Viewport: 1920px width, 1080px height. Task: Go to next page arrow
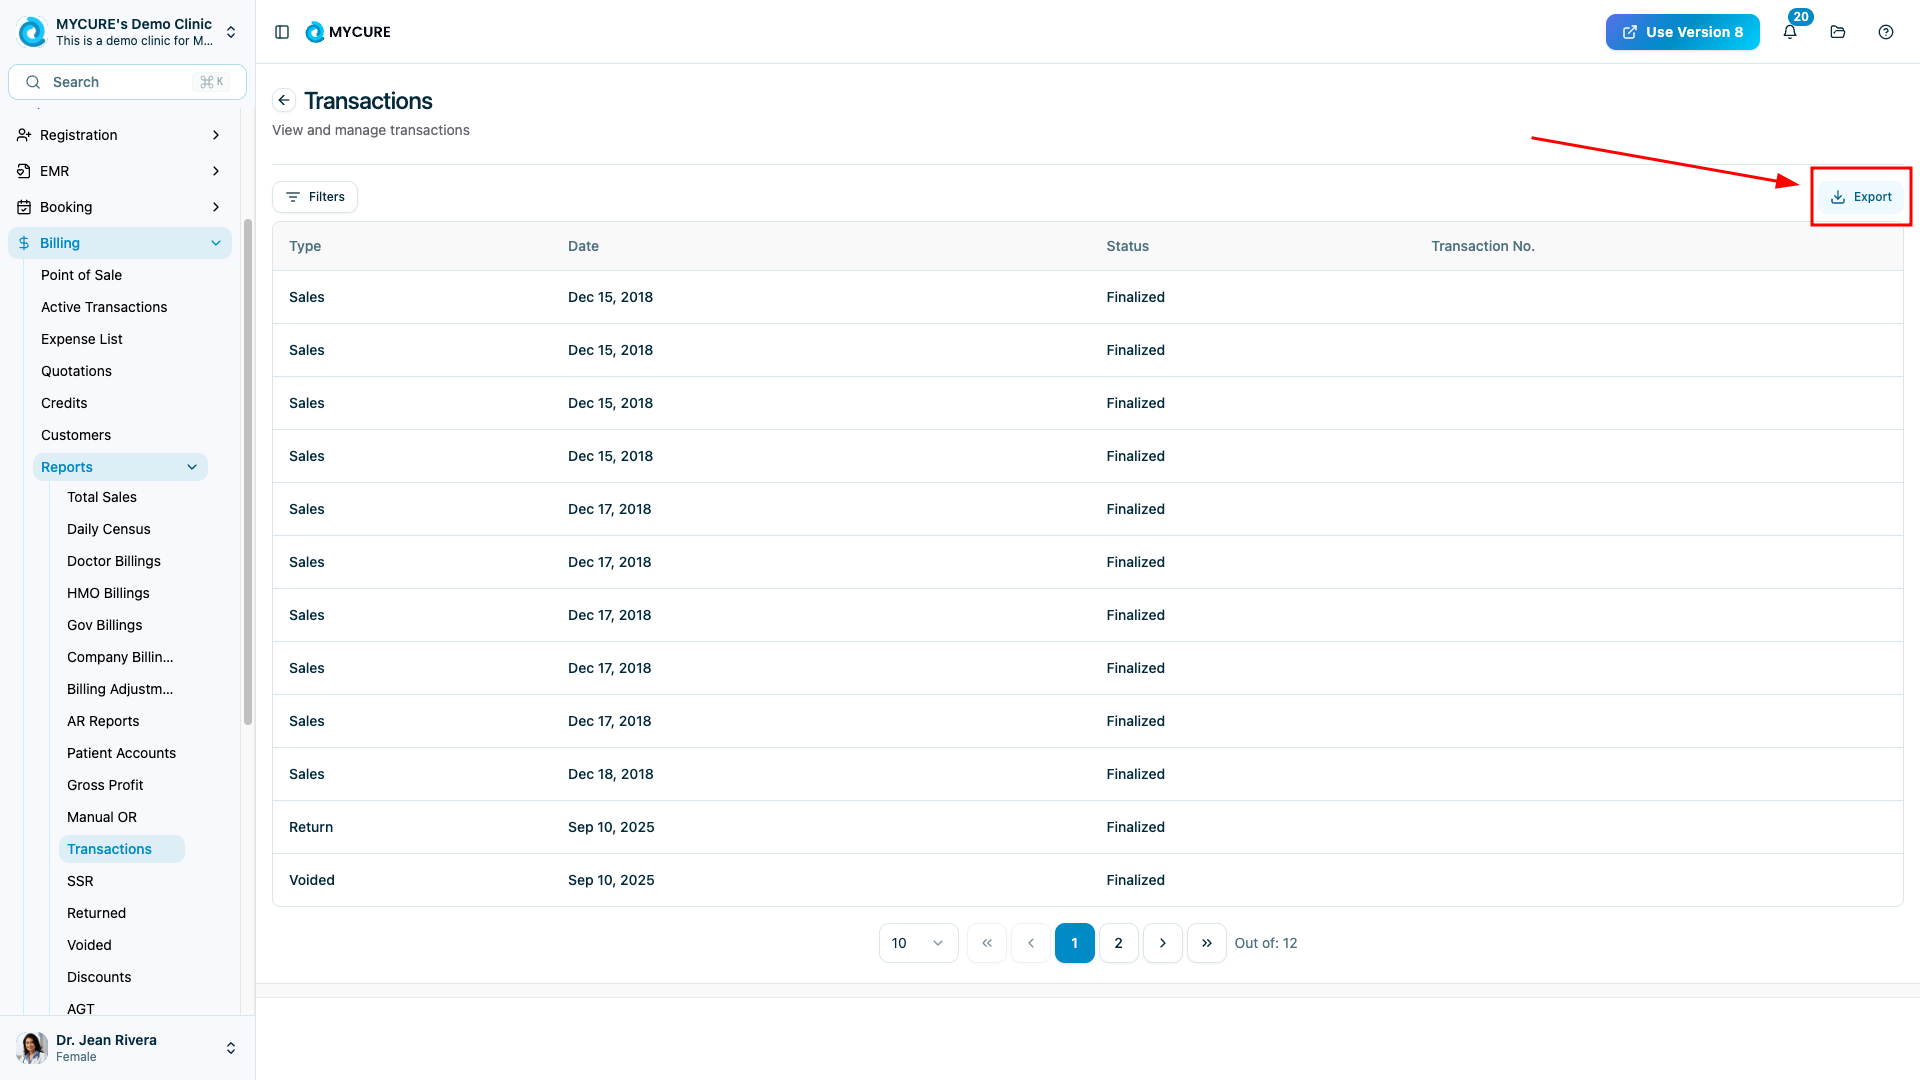1162,943
